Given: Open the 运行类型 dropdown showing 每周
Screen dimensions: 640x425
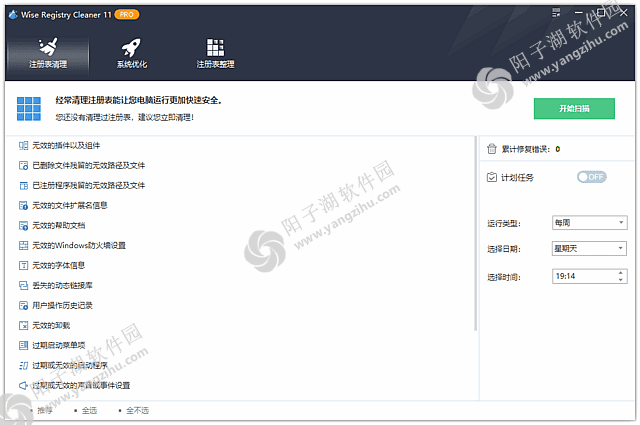Looking at the screenshot, I should (589, 223).
